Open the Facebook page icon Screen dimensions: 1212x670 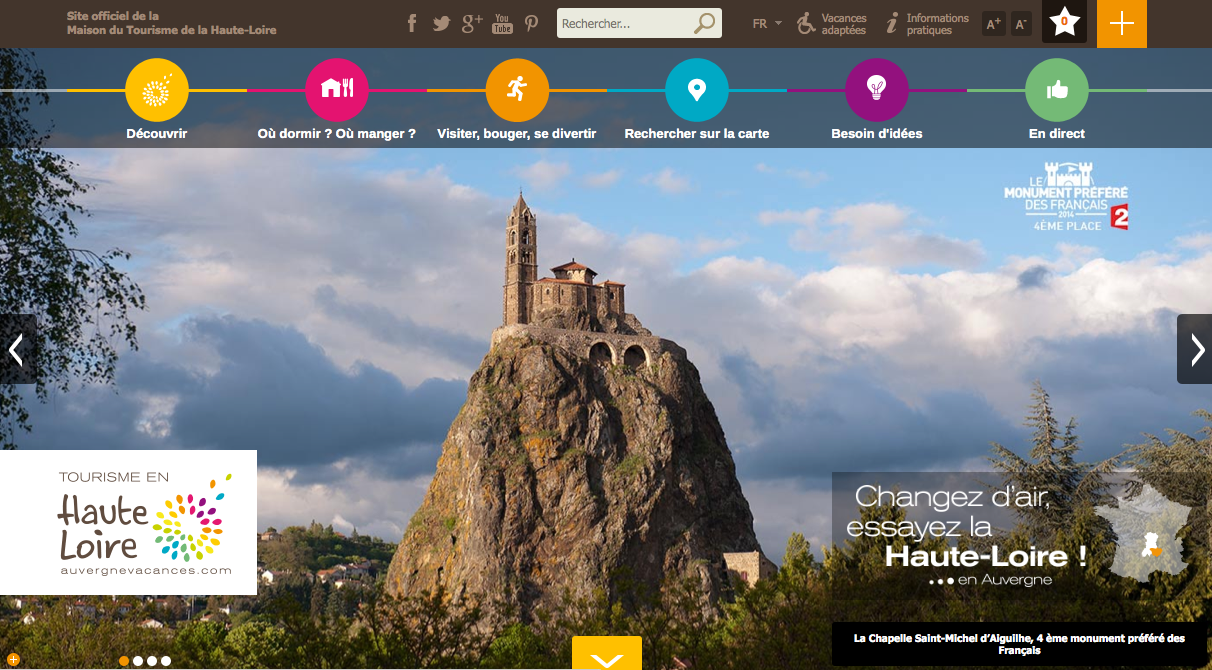412,23
